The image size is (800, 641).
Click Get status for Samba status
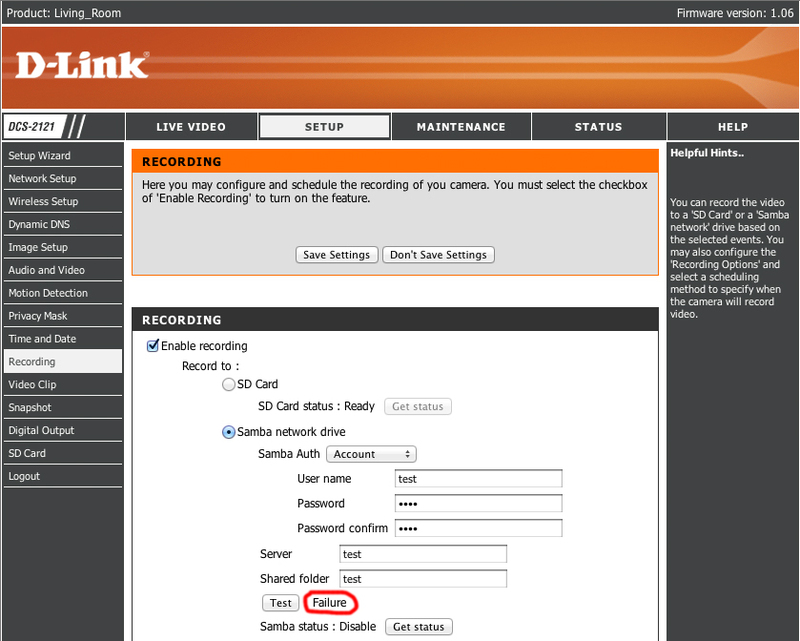click(x=419, y=627)
